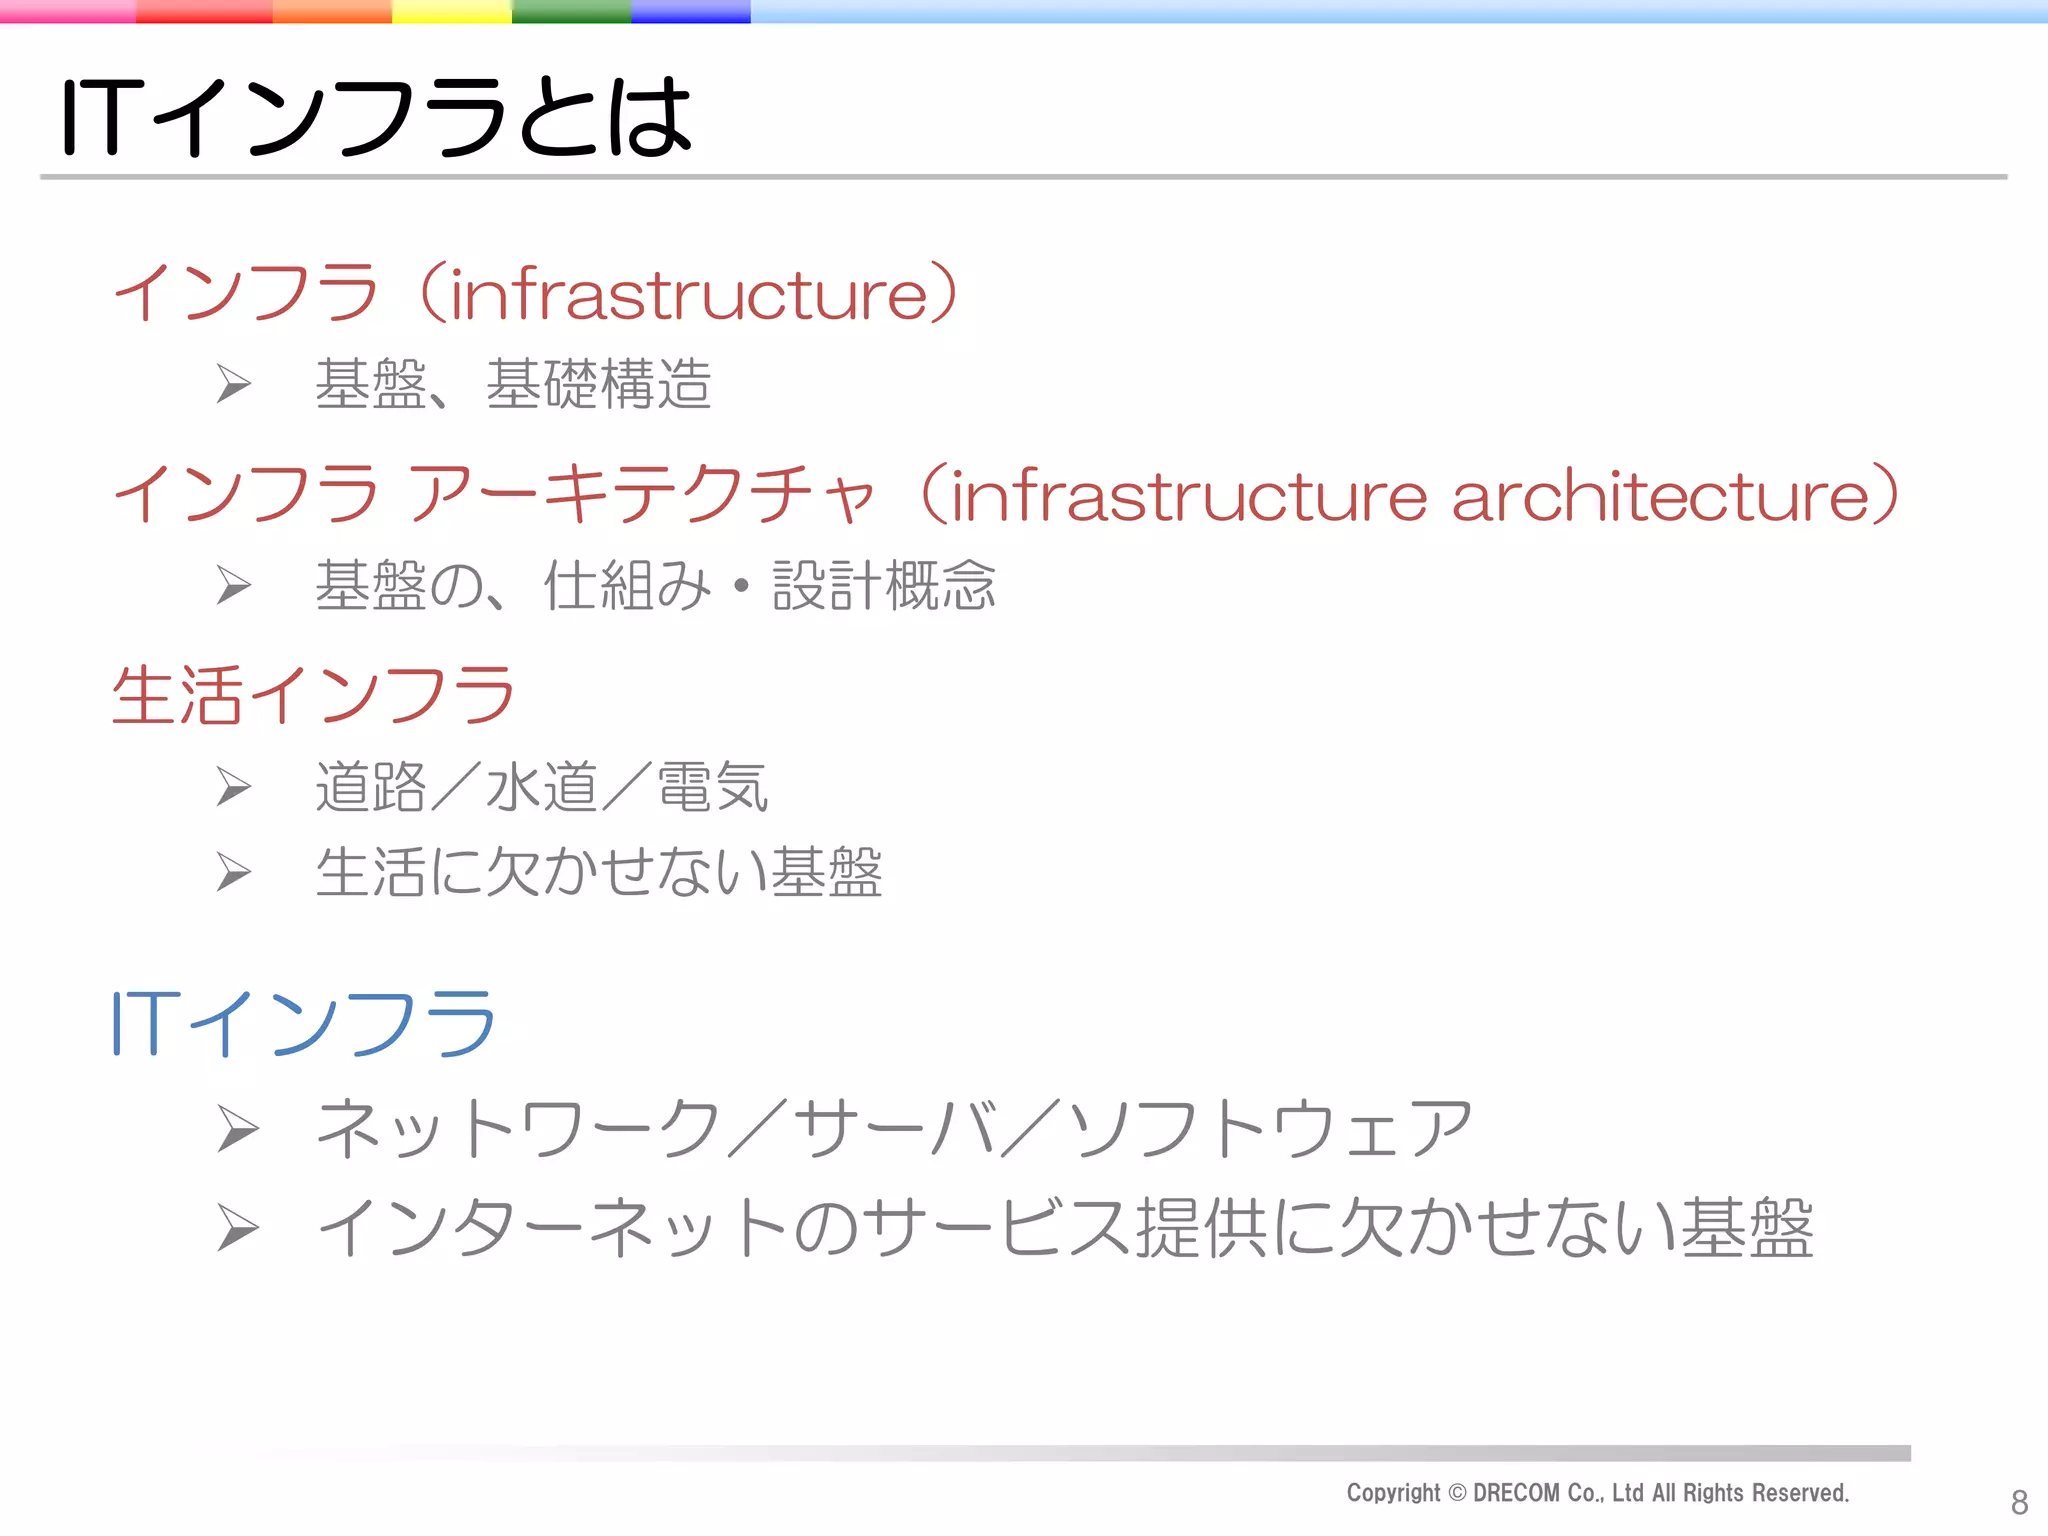Click the bullet ネットワーク／サーバ／ソフトウェア
The image size is (2048, 1536).
coord(894,1128)
